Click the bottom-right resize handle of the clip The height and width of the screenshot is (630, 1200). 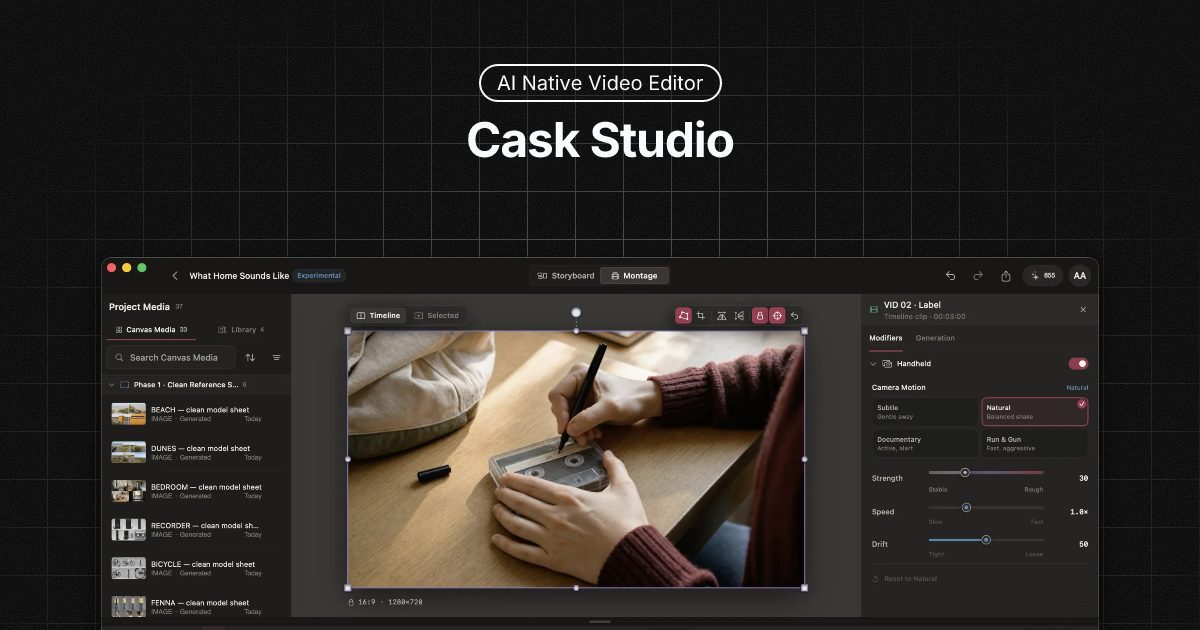tap(804, 587)
